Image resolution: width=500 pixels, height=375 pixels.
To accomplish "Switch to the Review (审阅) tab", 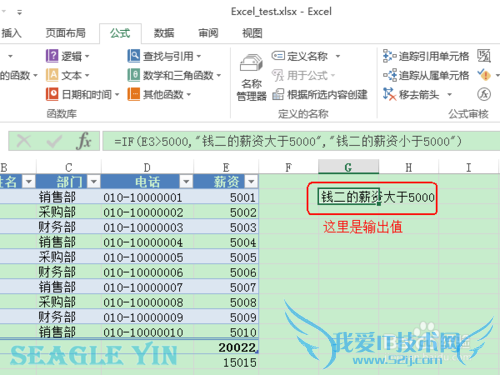I will pos(208,33).
